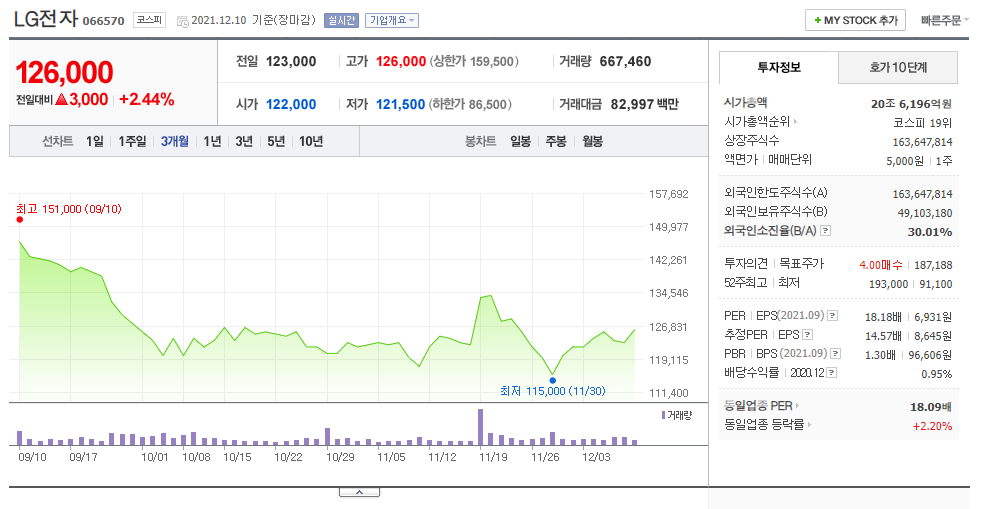Click the current price 126,000
Screen dimensions: 989x509
[64, 72]
